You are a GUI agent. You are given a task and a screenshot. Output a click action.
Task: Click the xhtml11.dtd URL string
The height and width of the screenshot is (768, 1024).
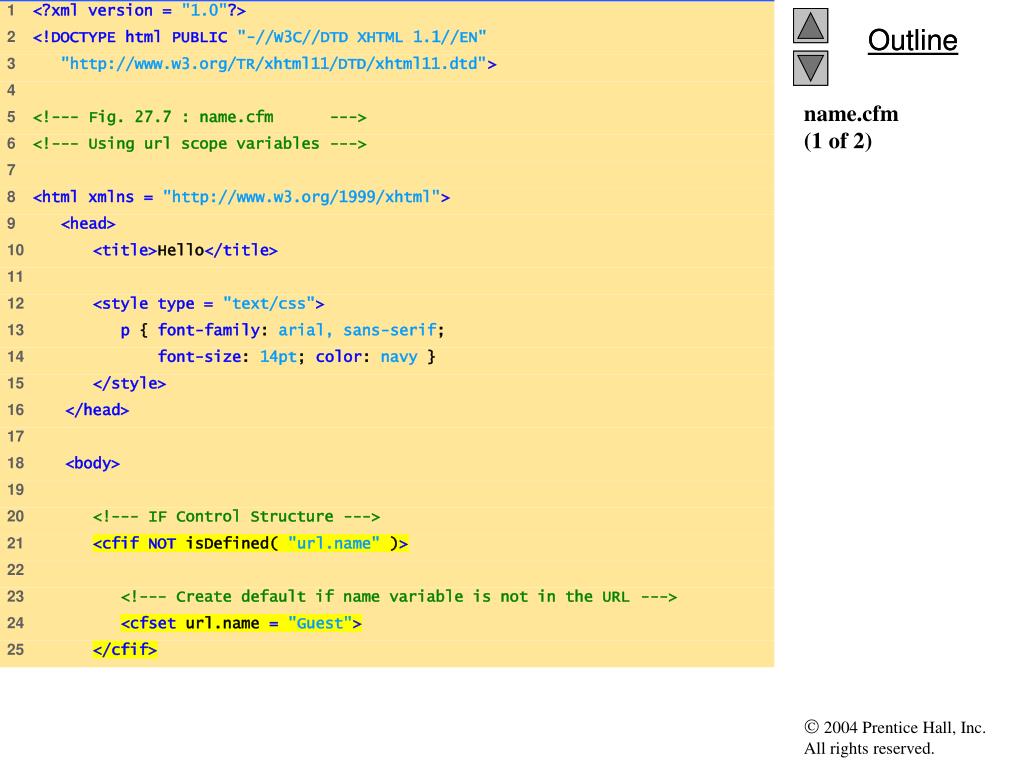[x=278, y=64]
